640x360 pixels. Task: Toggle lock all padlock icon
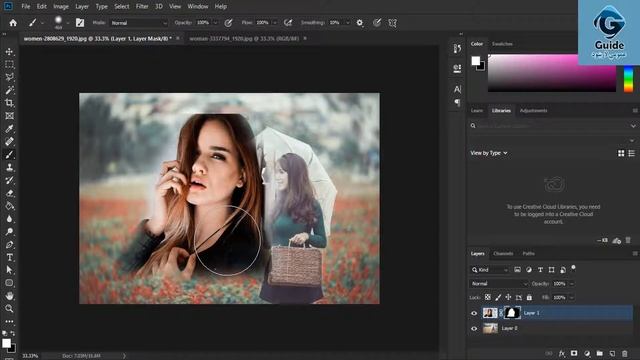click(x=529, y=298)
